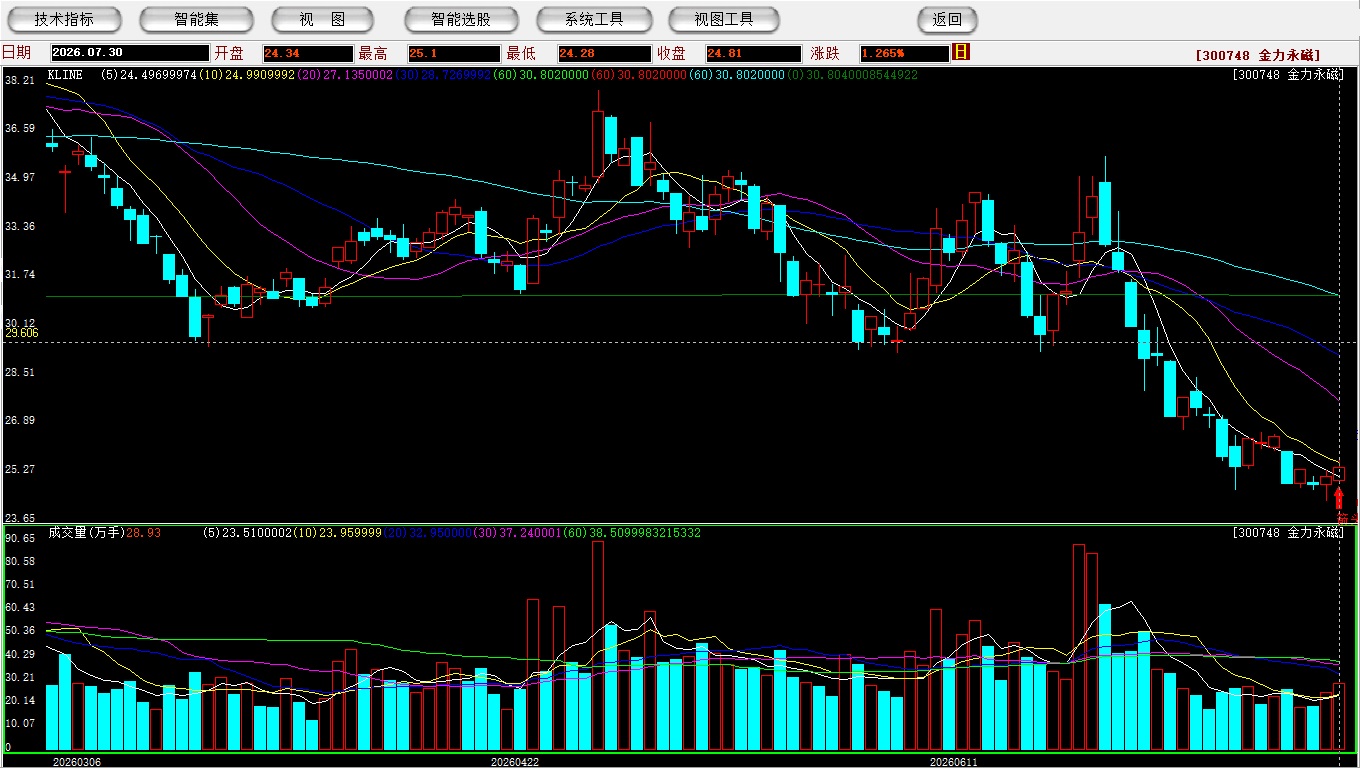Viewport: 1360px width, 768px height.
Task: Click the 31.74 price axis label
Action: (20, 275)
